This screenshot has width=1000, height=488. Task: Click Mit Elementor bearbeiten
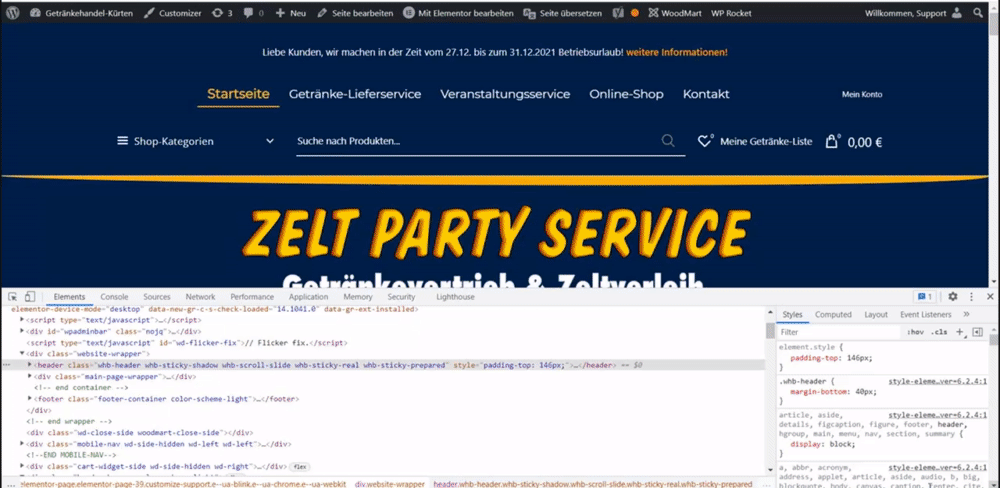click(x=458, y=13)
